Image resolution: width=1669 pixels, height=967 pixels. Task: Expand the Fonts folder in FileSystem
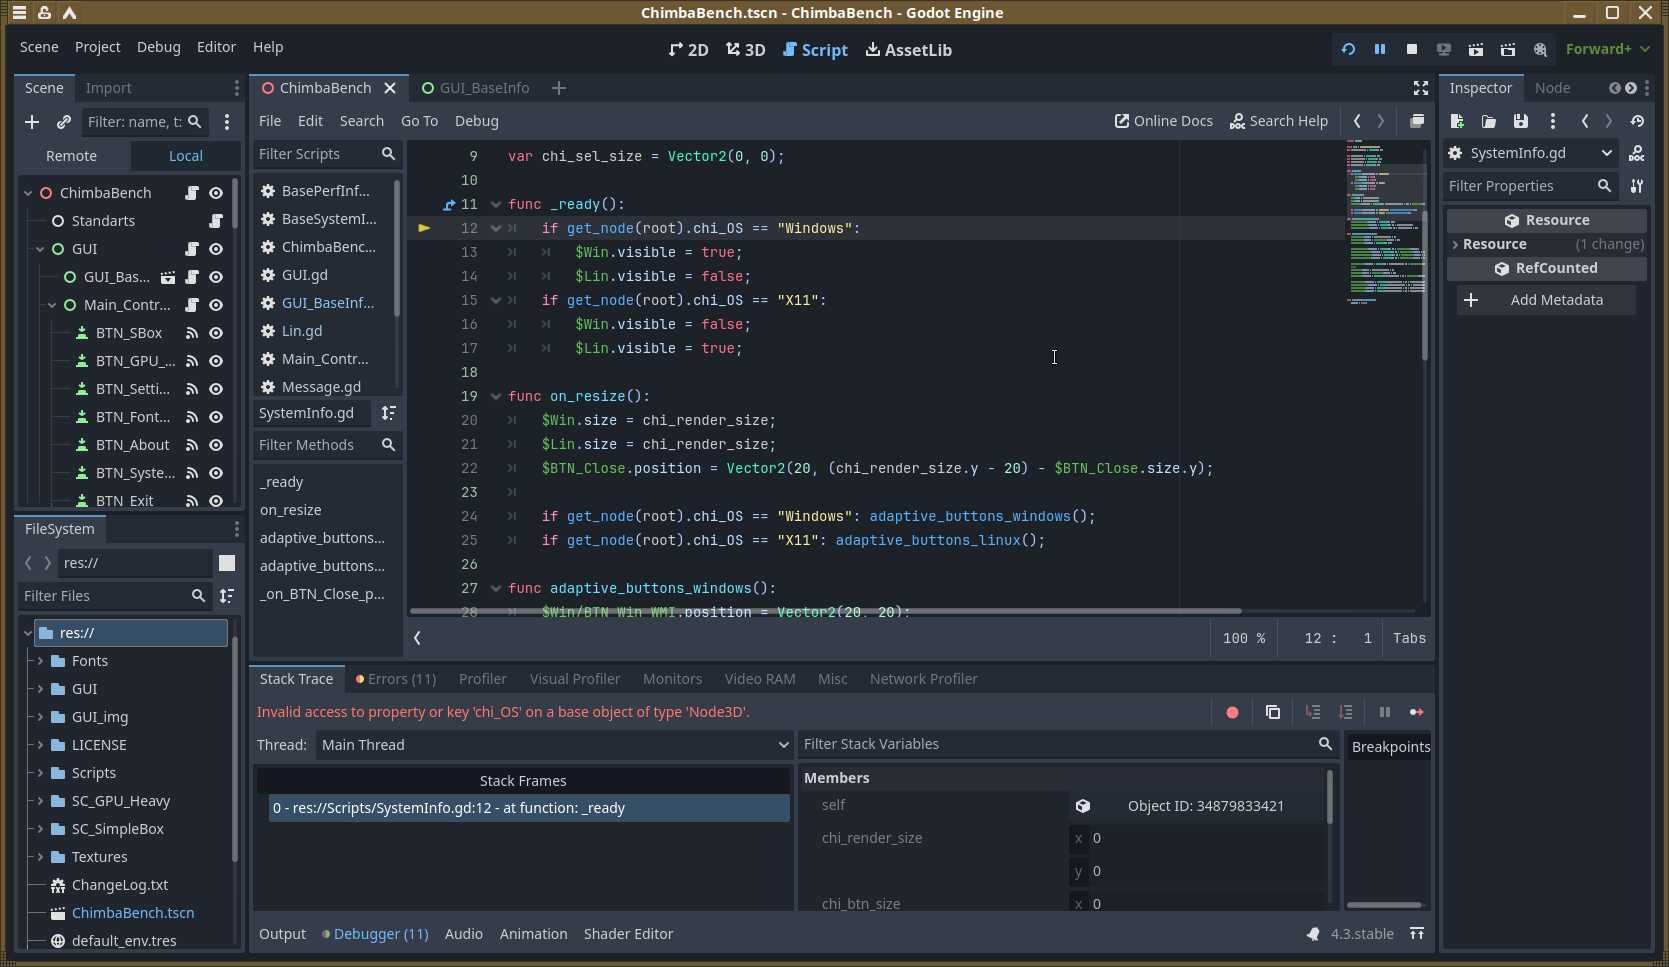(41, 661)
